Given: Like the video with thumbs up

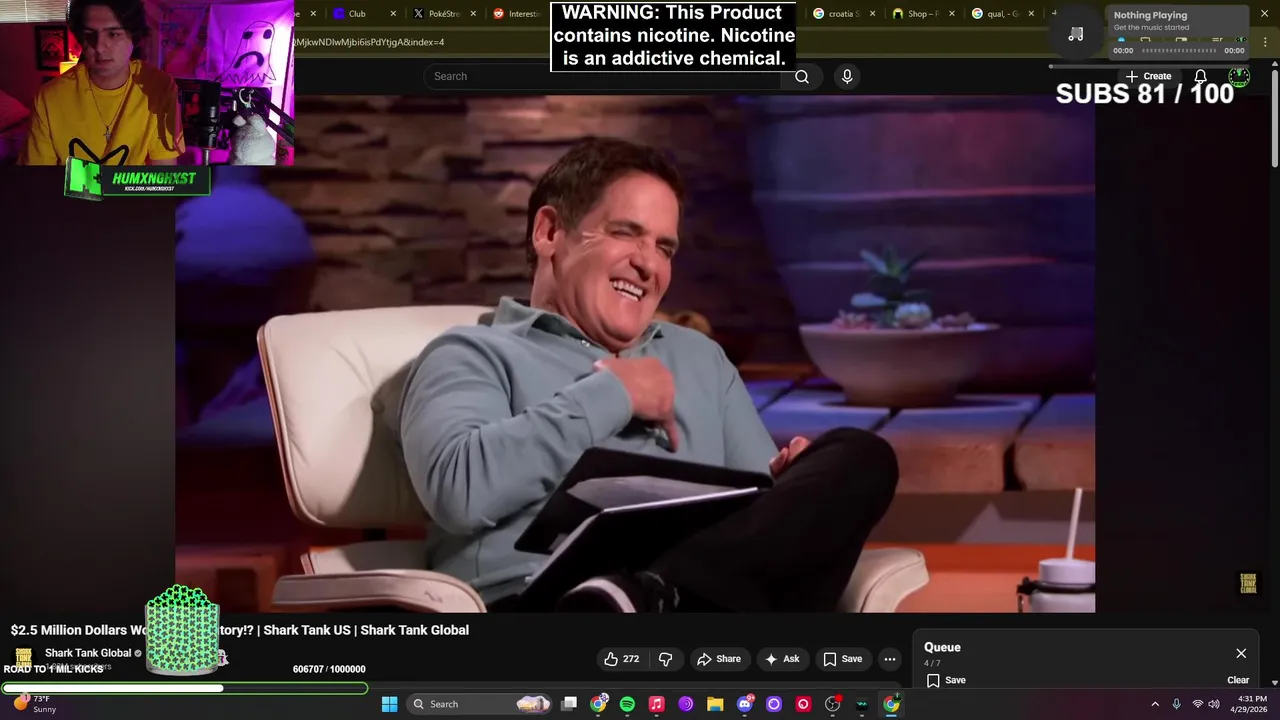Looking at the screenshot, I should point(622,659).
